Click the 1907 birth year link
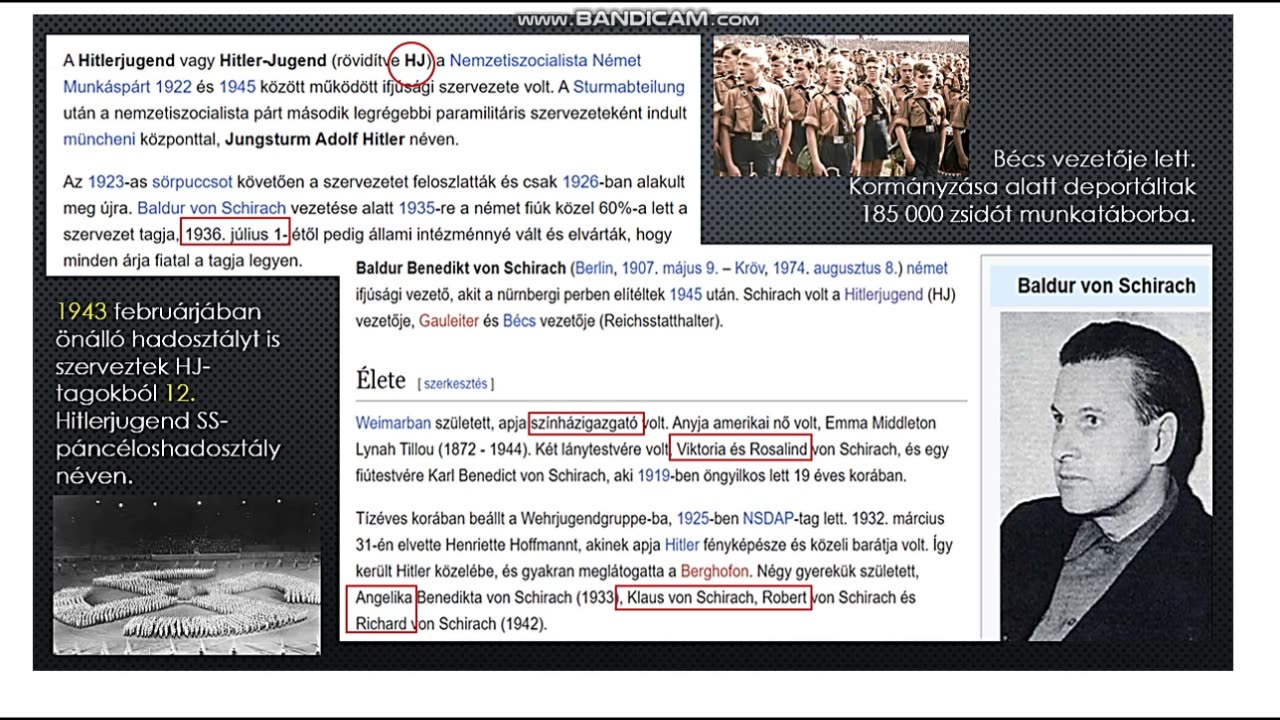This screenshot has width=1280, height=720. pos(637,269)
